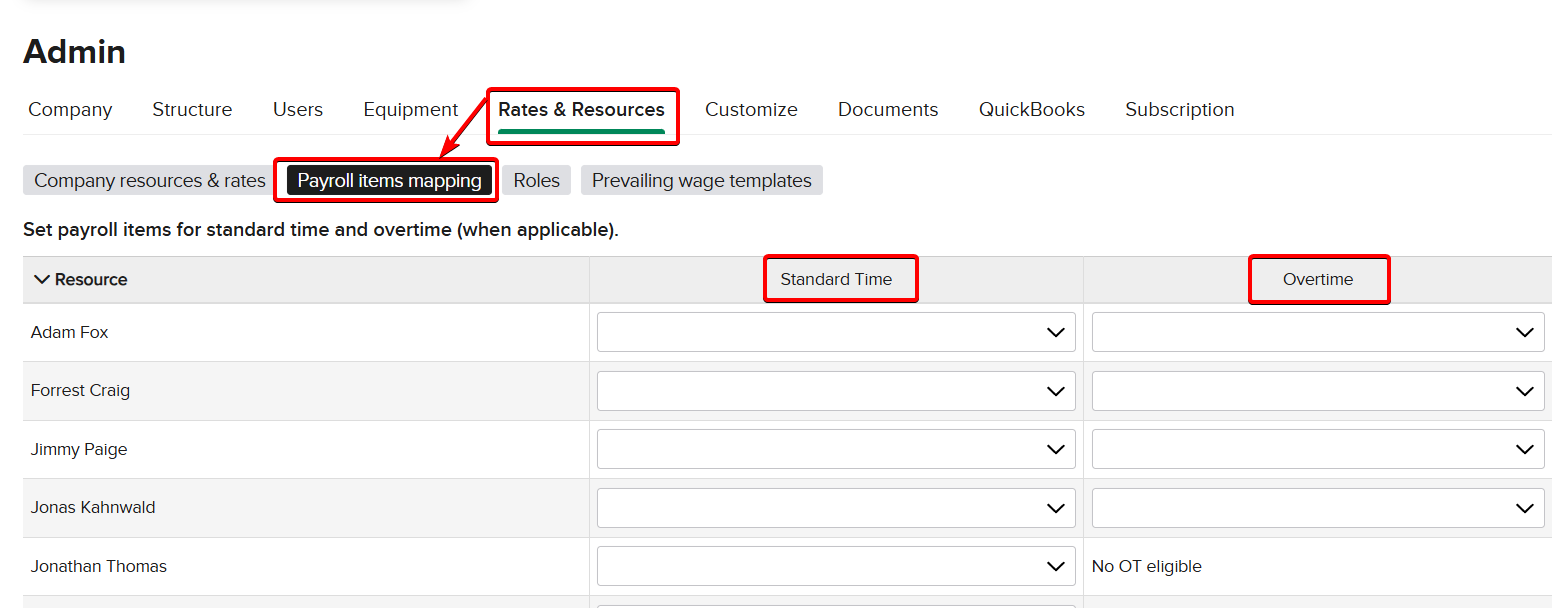Go to the Subscription tab
Viewport: 1554px width, 608px height.
[x=1179, y=110]
